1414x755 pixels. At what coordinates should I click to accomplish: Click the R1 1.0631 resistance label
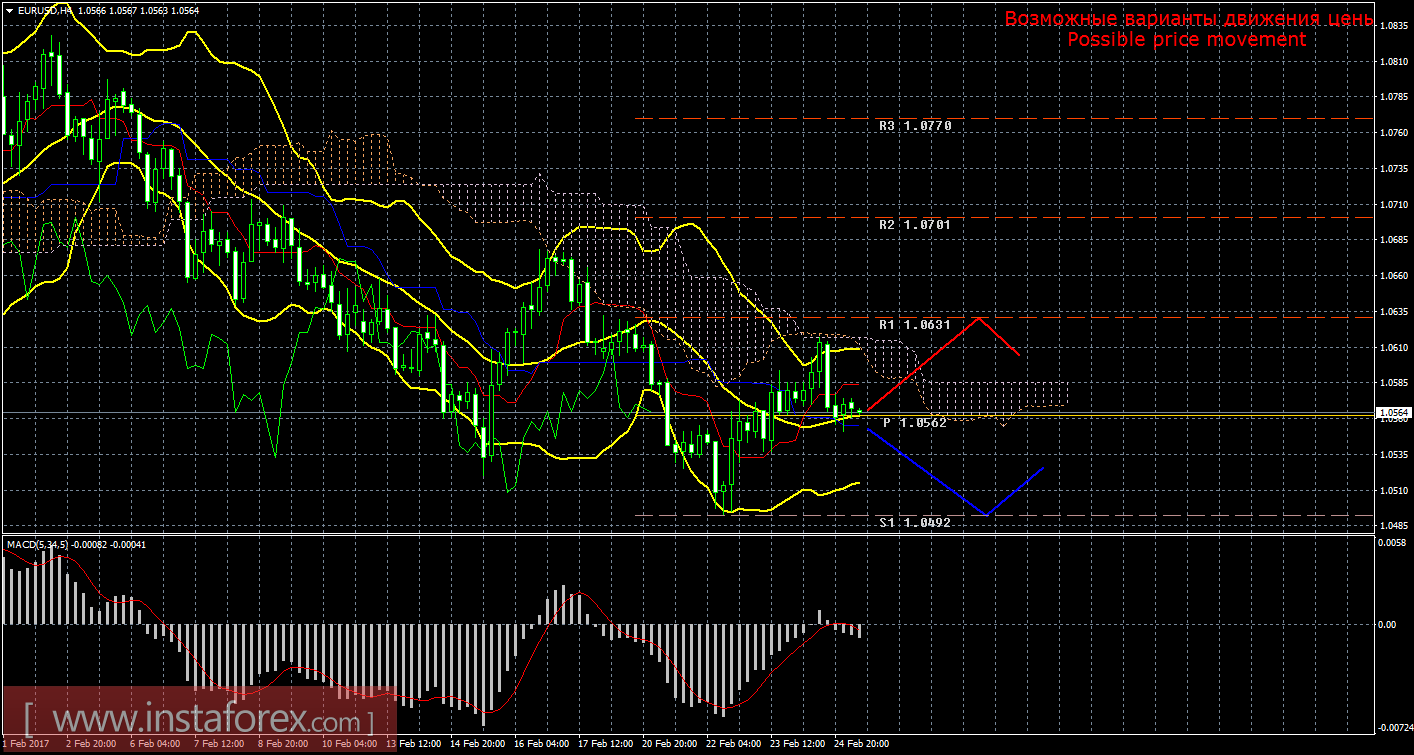click(914, 325)
